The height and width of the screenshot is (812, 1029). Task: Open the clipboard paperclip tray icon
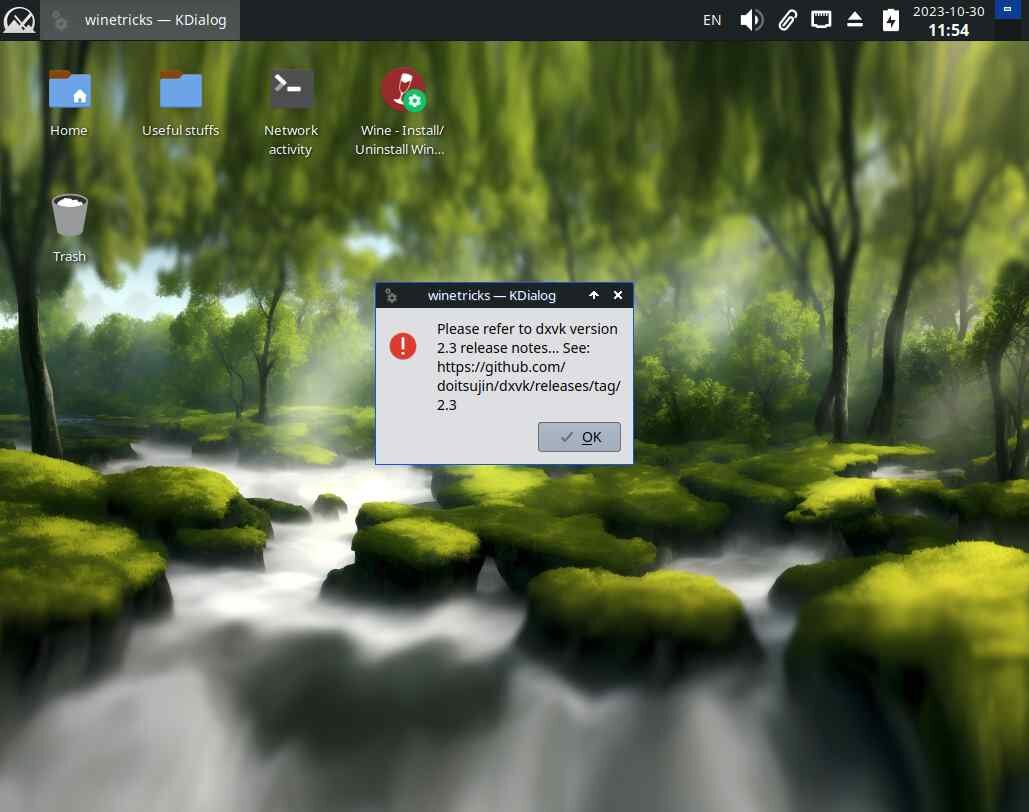click(x=788, y=20)
